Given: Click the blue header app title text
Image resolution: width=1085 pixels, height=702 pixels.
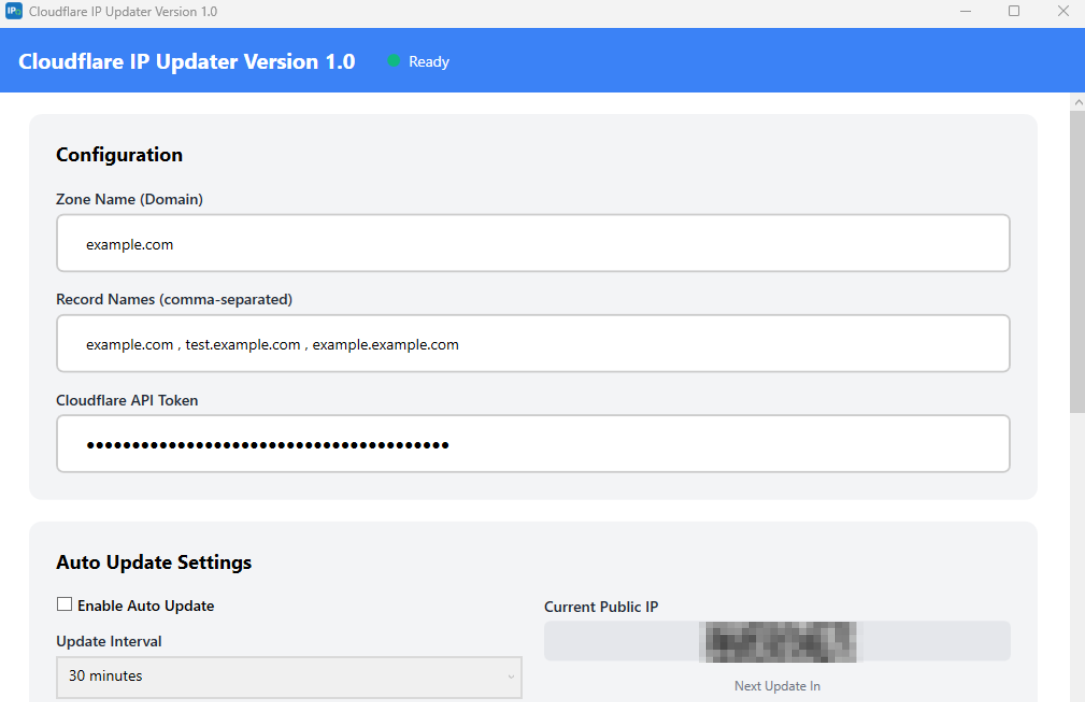Looking at the screenshot, I should click(x=187, y=62).
